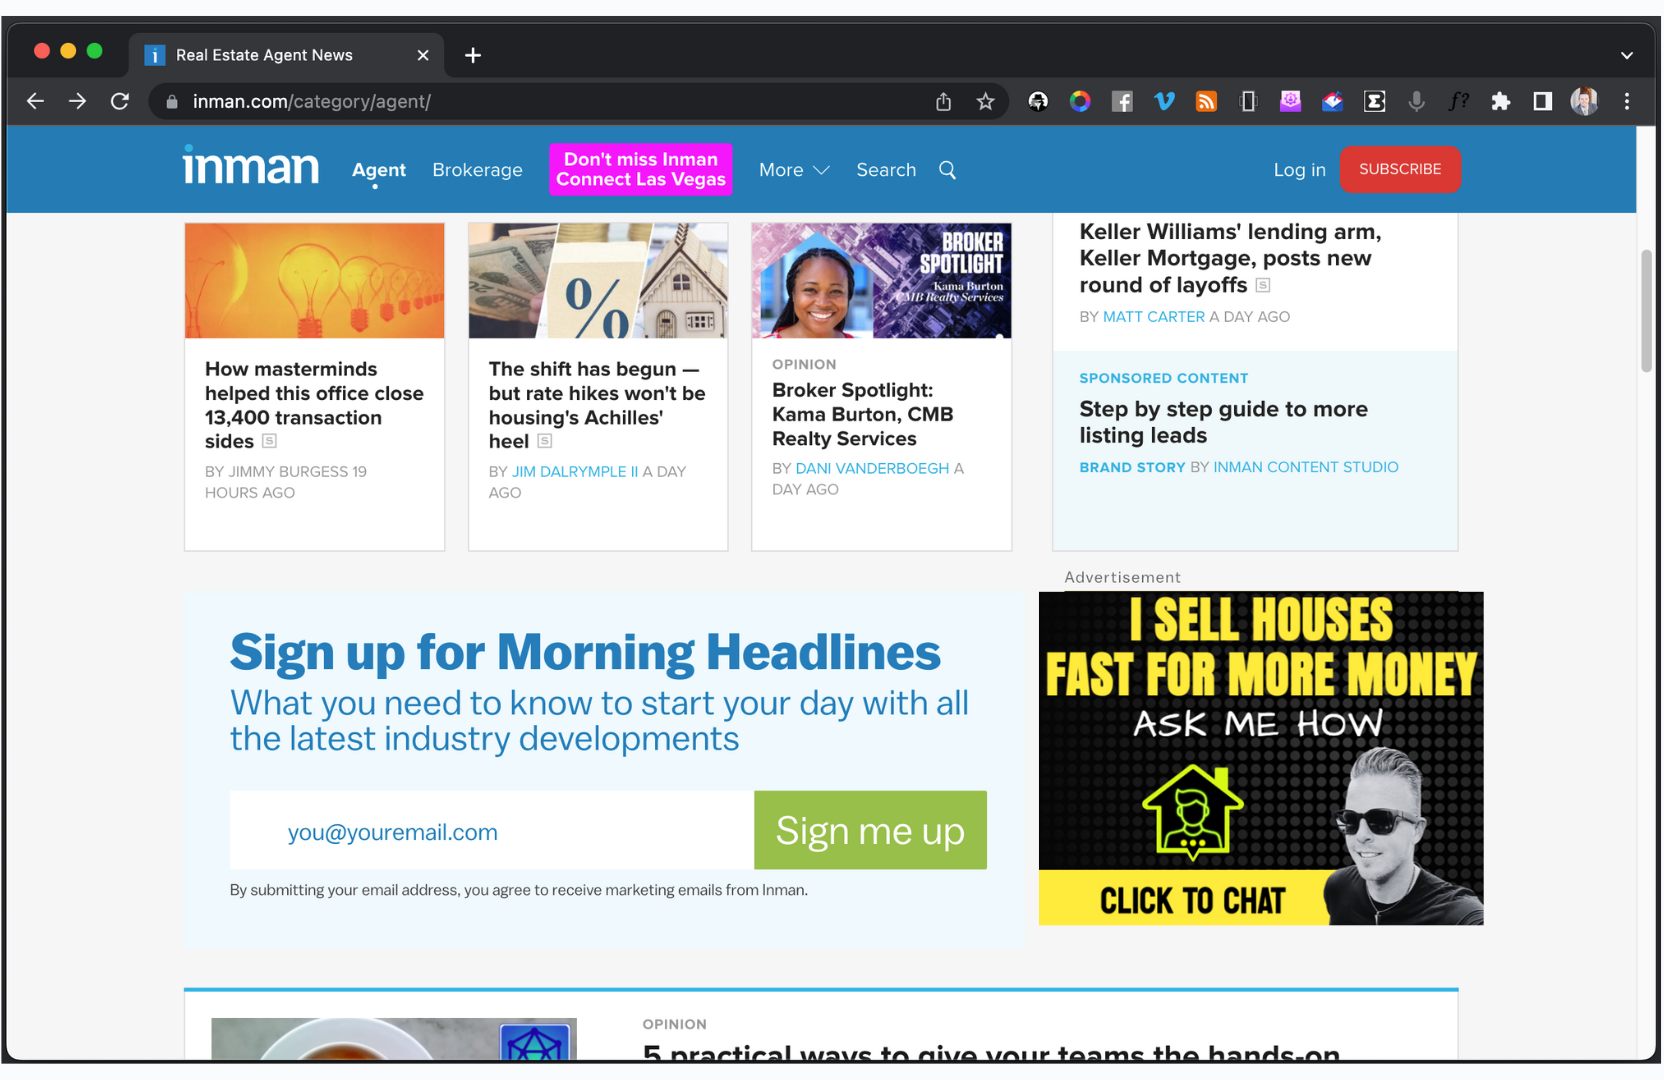
Task: Open the rate hikes Achilles' heel article
Action: pos(597,405)
